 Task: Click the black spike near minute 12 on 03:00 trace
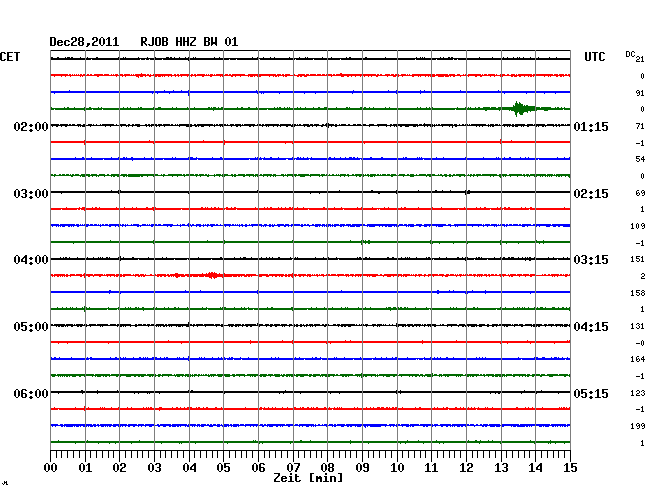468,192
